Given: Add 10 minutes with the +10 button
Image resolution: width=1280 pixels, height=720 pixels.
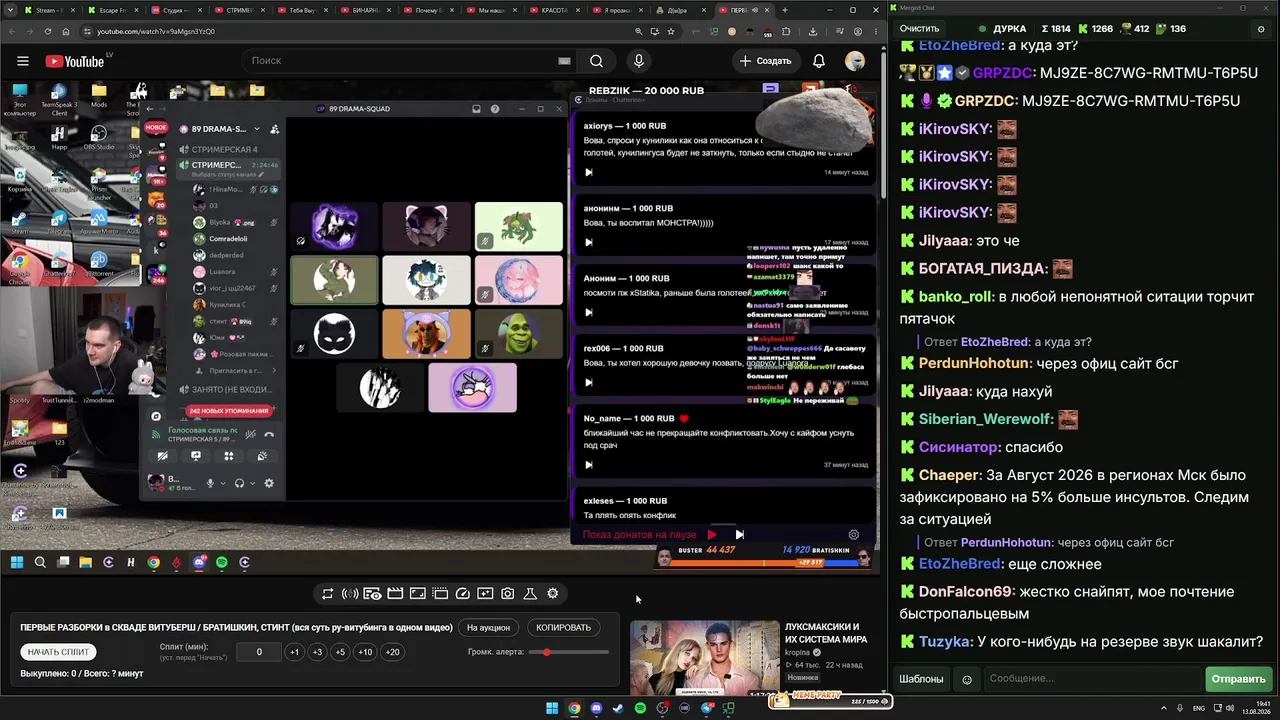Looking at the screenshot, I should (x=365, y=652).
